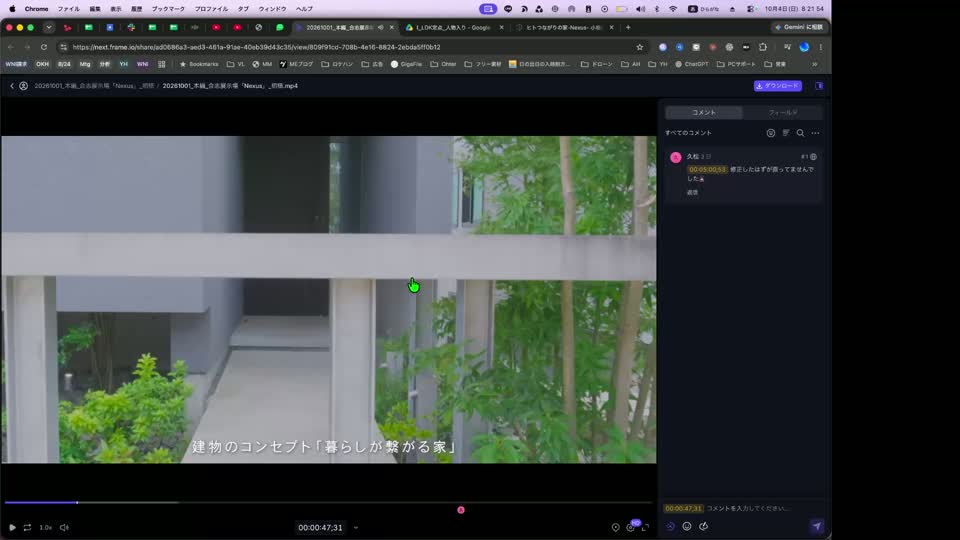The image size is (960, 540).
Task: Open the parent folder breadcrumb
Action: [x=94, y=86]
